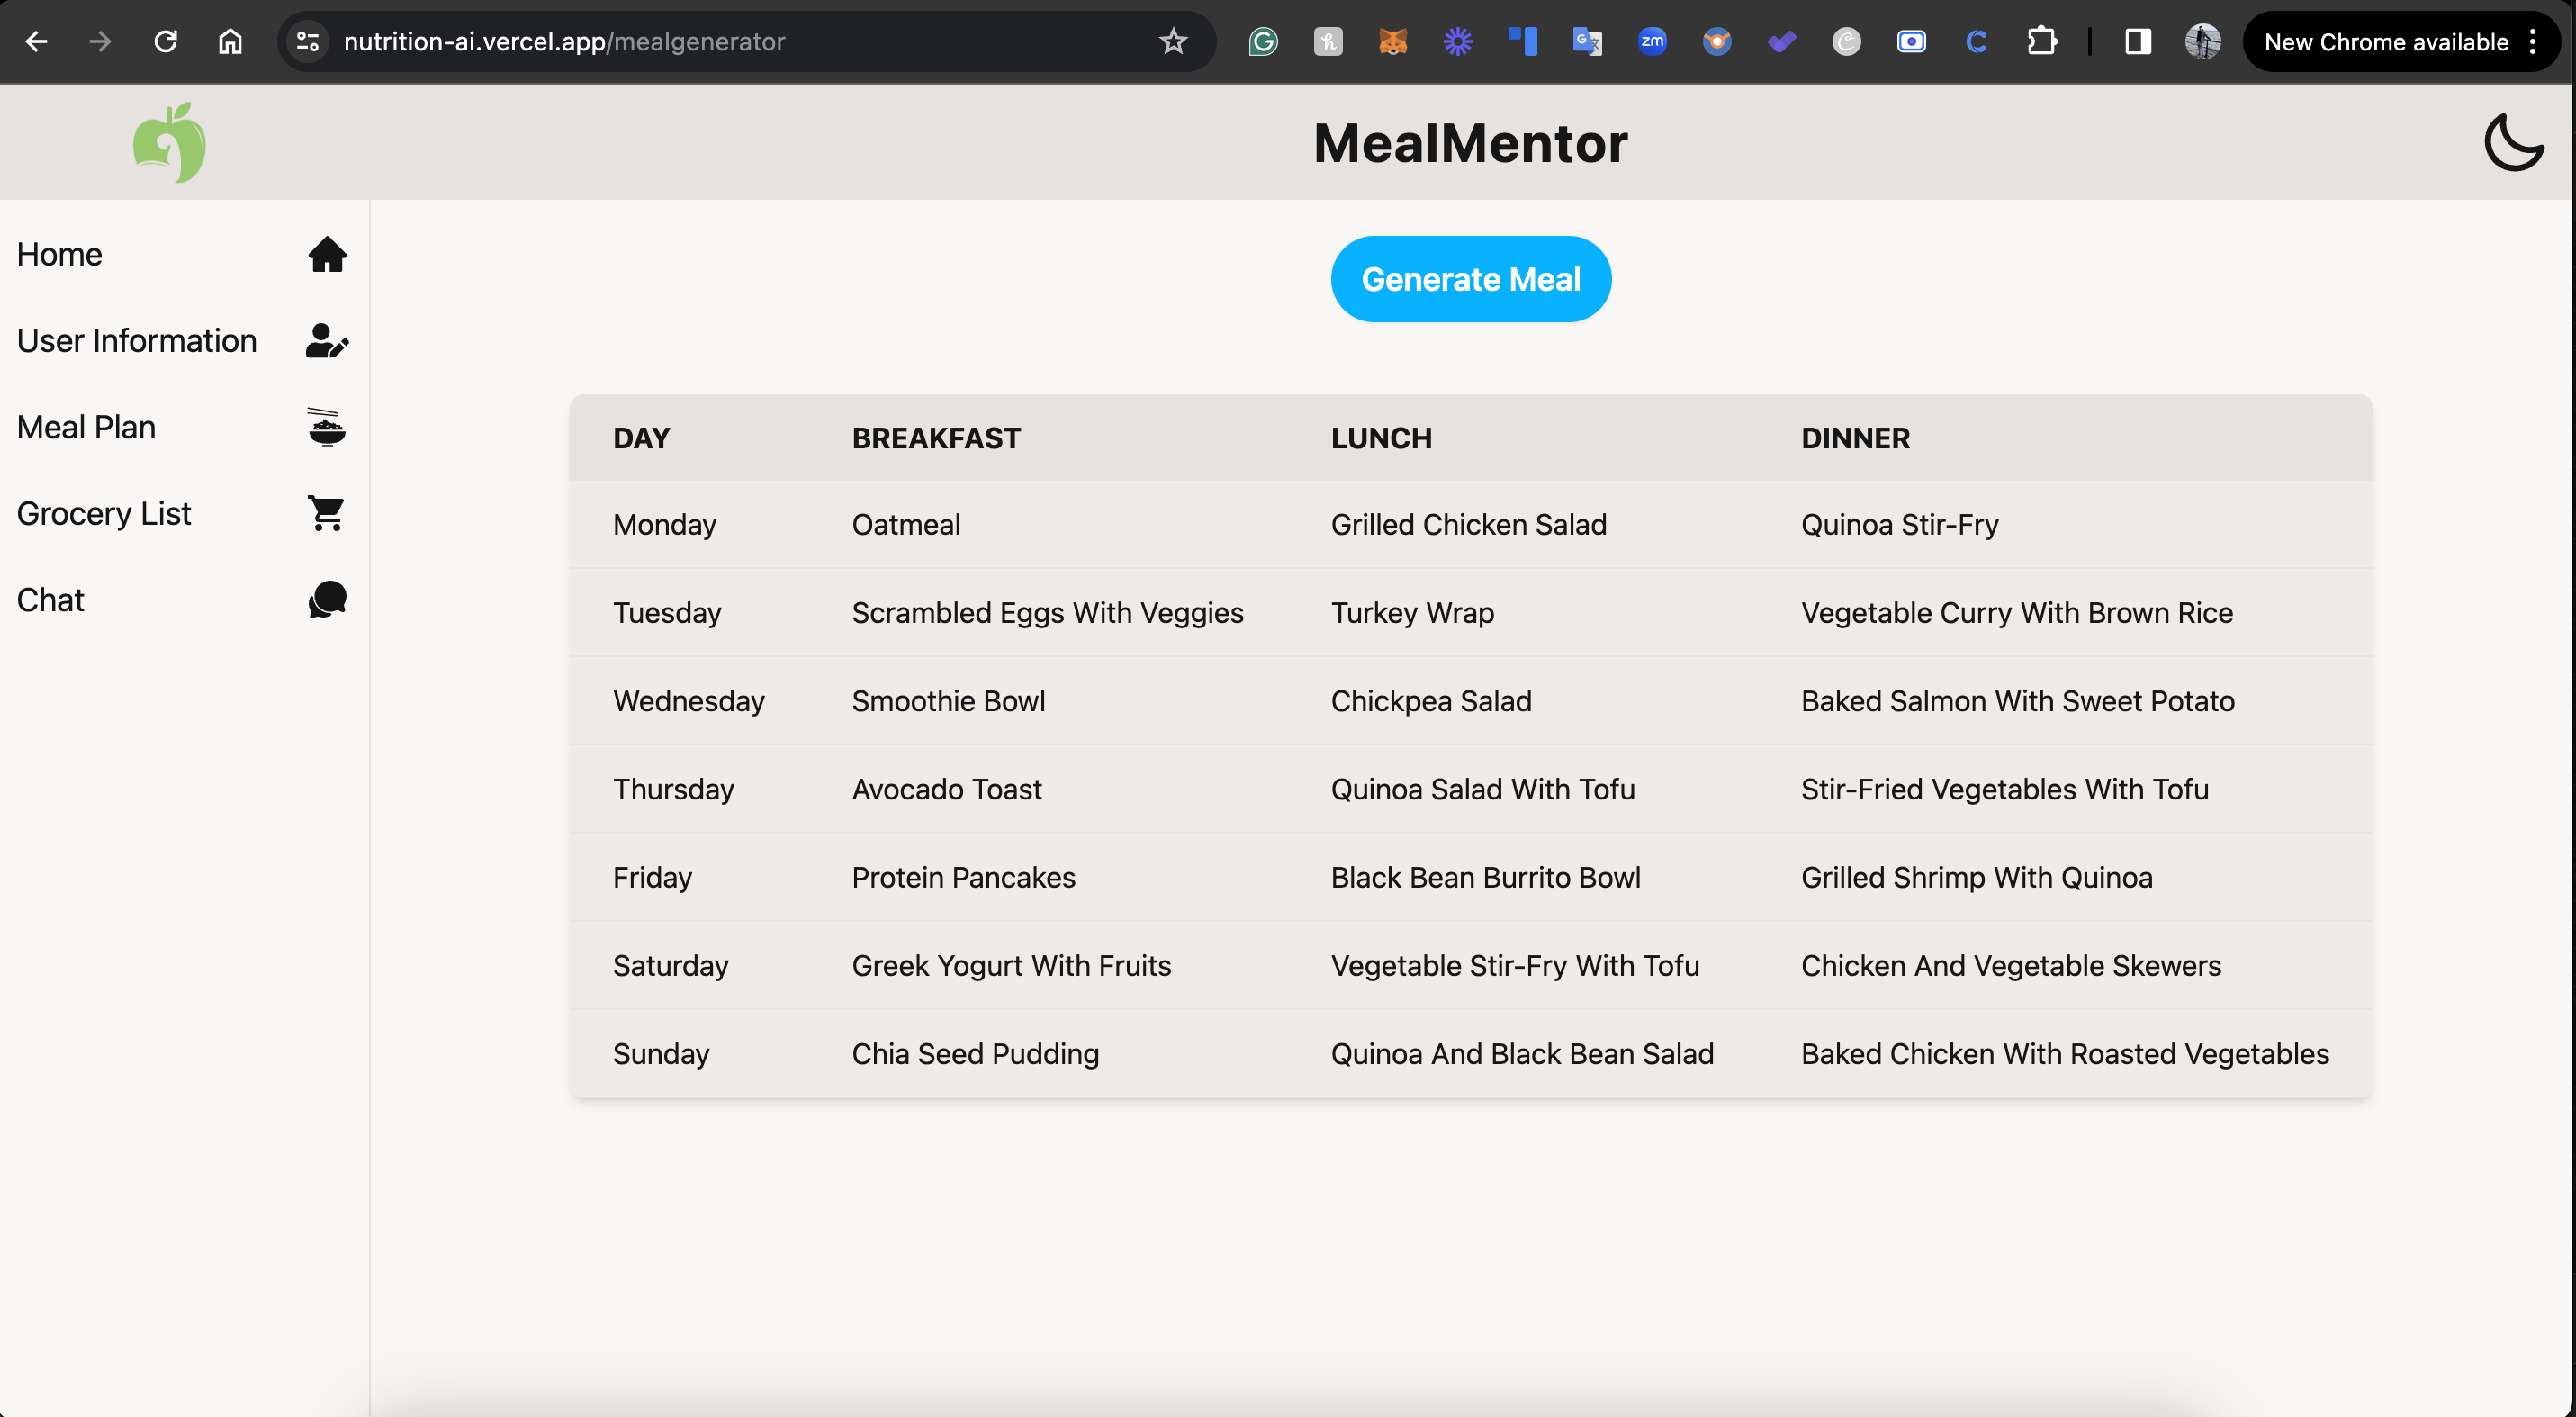This screenshot has height=1417, width=2576.
Task: Open Grocery List using the shopping cart icon
Action: (327, 513)
